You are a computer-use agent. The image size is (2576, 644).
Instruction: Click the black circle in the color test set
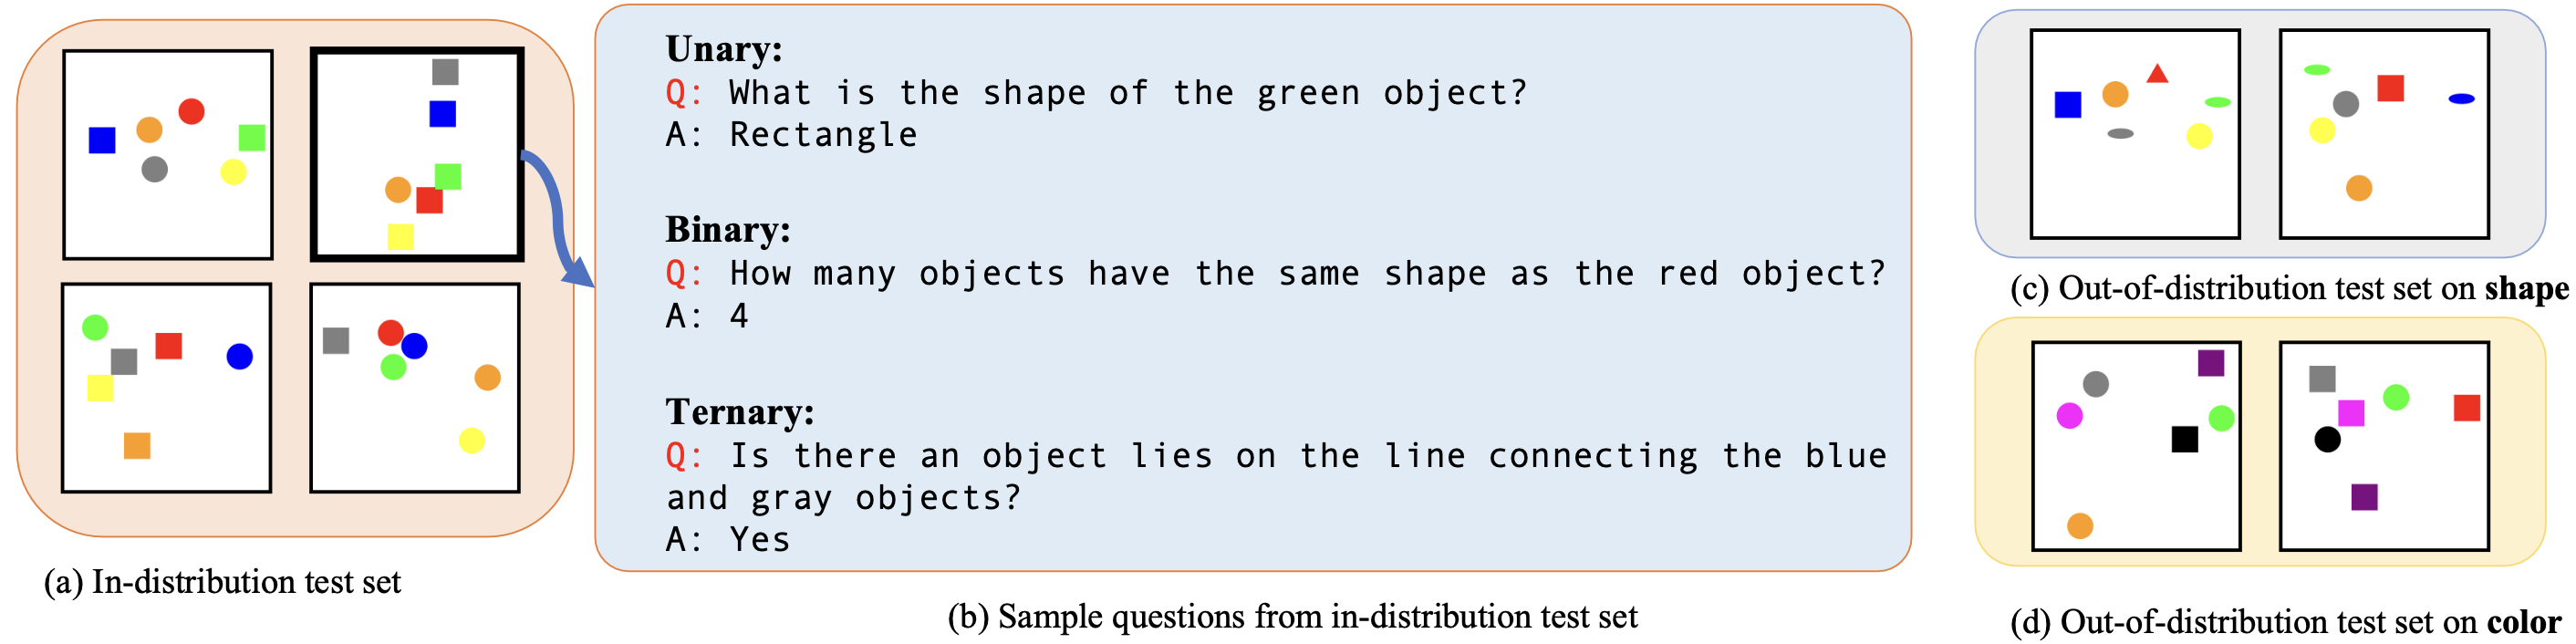pyautogui.click(x=2327, y=439)
